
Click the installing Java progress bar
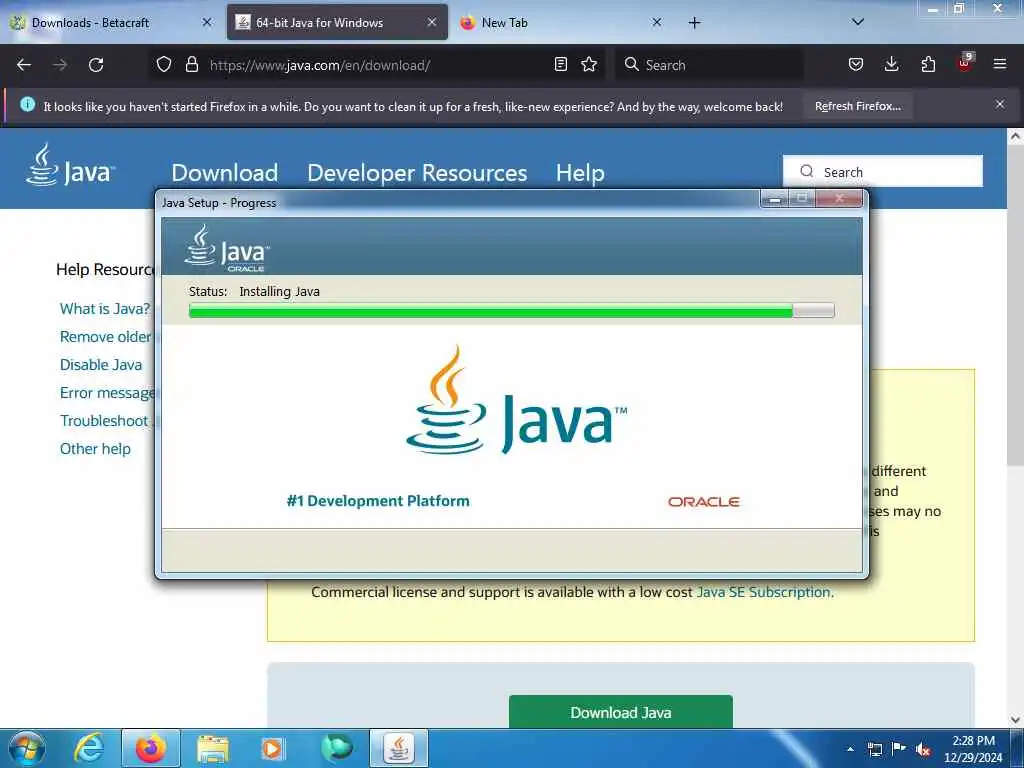511,310
